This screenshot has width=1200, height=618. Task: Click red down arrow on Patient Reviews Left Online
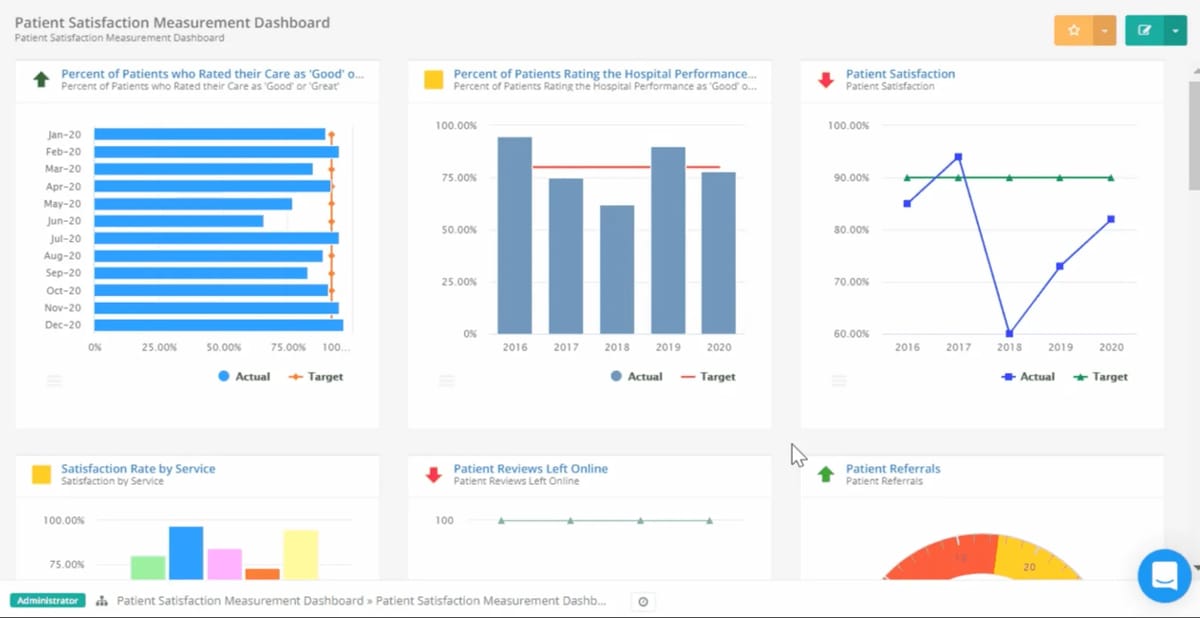point(433,474)
